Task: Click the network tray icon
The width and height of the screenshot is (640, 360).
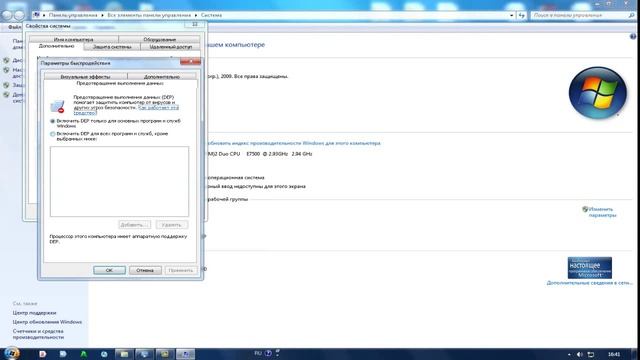Action: [x=591, y=354]
